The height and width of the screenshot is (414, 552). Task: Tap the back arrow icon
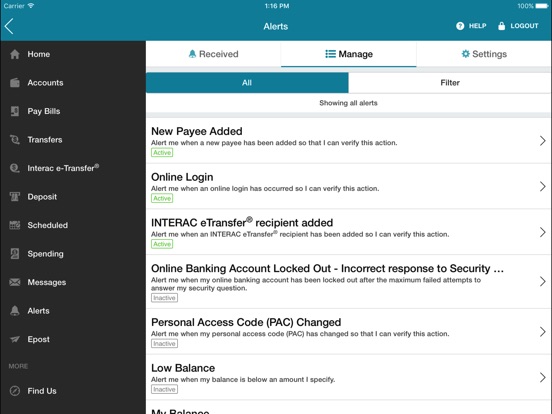tap(9, 26)
